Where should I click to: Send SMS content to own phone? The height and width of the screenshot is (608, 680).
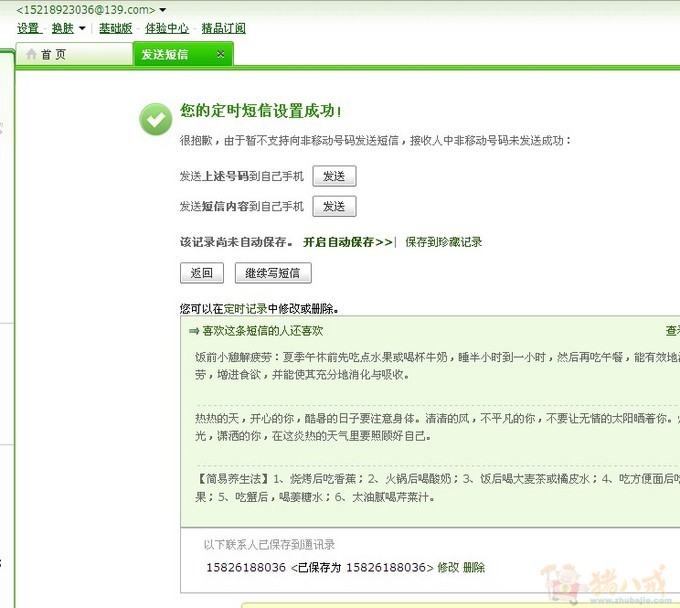pos(334,206)
